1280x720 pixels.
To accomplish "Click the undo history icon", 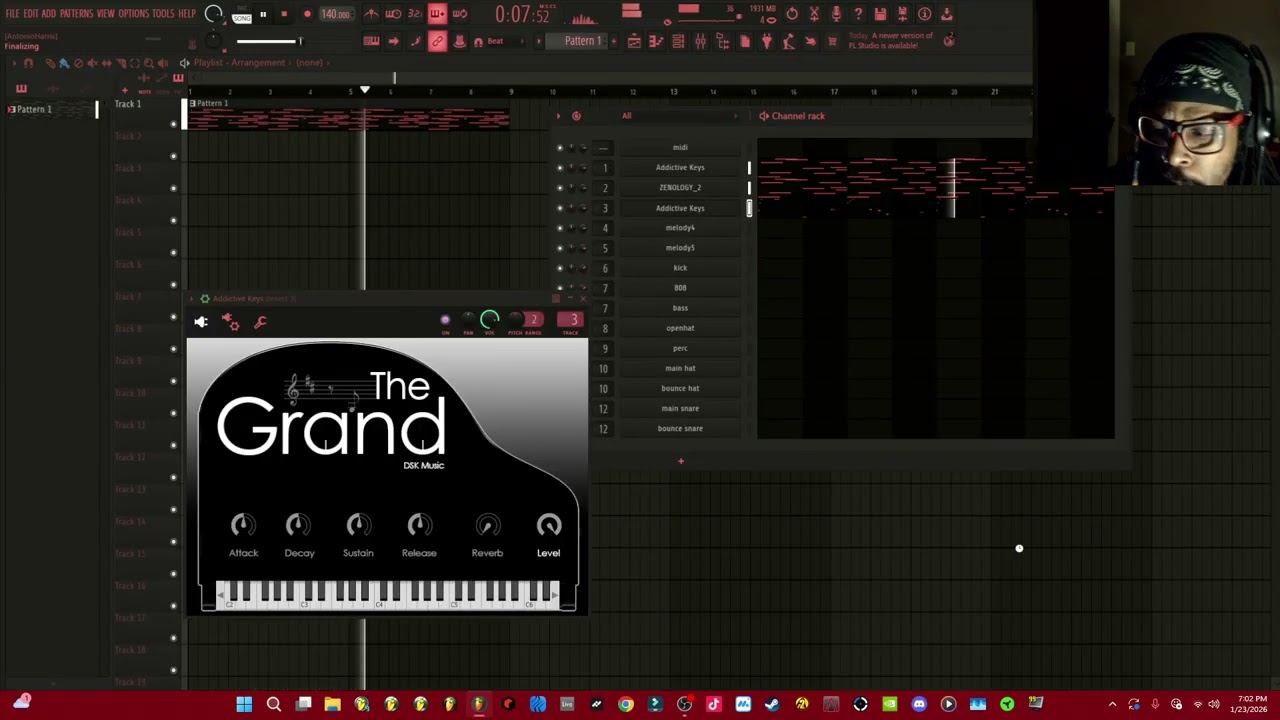I will 792,14.
